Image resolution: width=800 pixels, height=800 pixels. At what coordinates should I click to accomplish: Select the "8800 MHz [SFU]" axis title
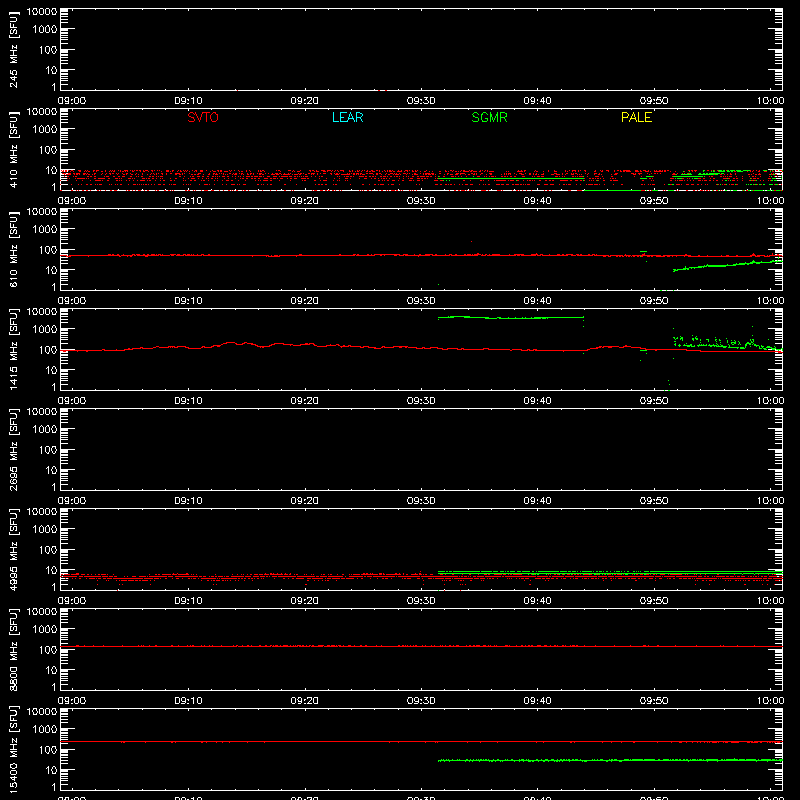click(13, 649)
